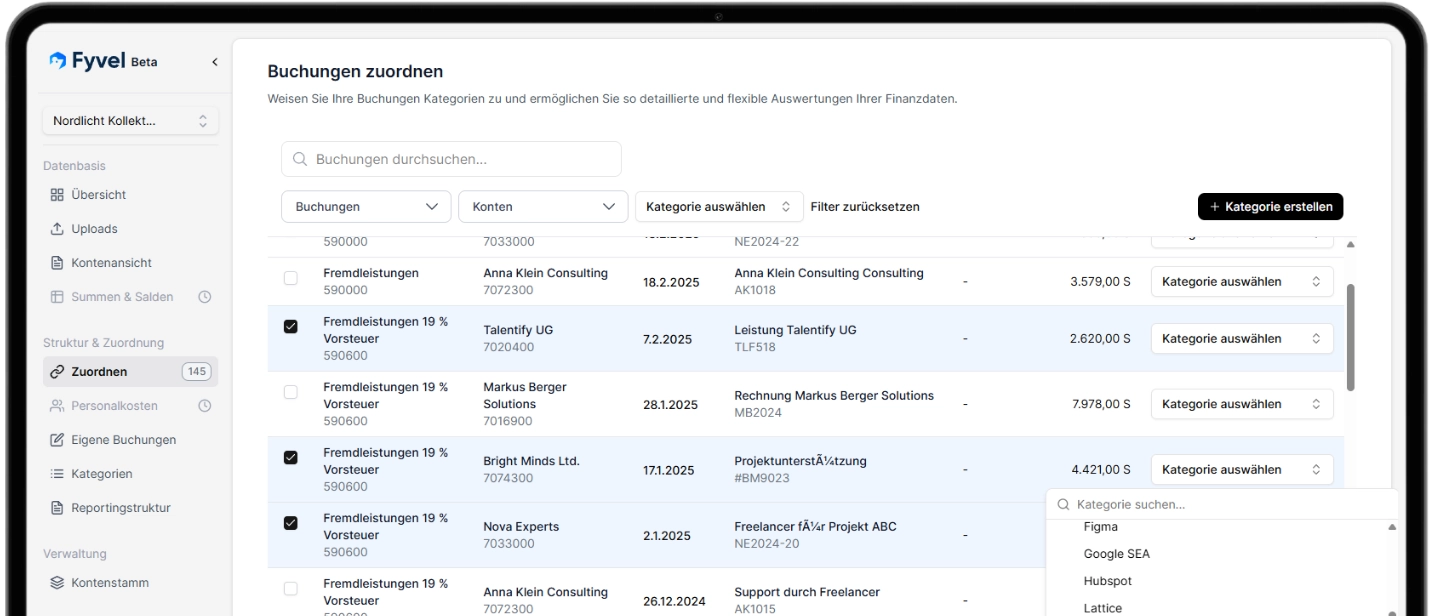Image resolution: width=1434 pixels, height=616 pixels.
Task: Open Kontenstamm in the sidebar
Action: (x=130, y=583)
